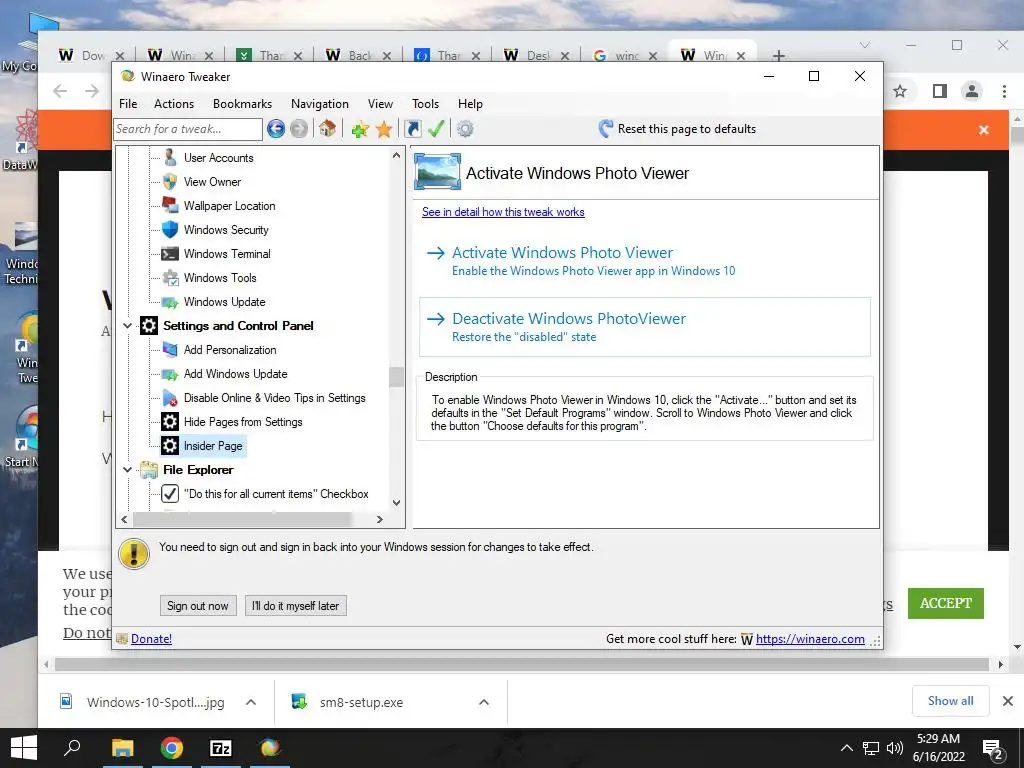Click the File Explorer folder icon in tree
Screen dimensions: 1024x768
tap(149, 470)
